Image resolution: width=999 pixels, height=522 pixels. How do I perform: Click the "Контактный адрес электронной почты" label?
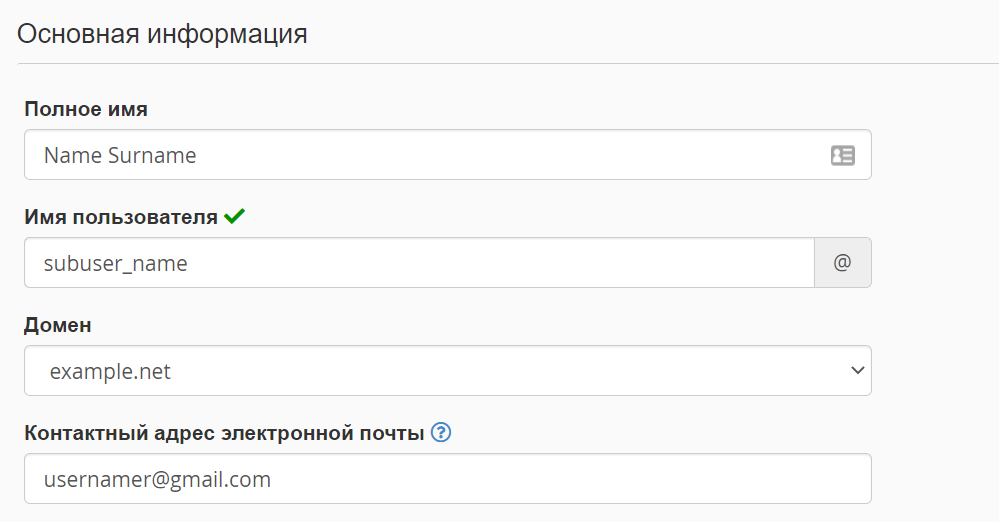[225, 433]
